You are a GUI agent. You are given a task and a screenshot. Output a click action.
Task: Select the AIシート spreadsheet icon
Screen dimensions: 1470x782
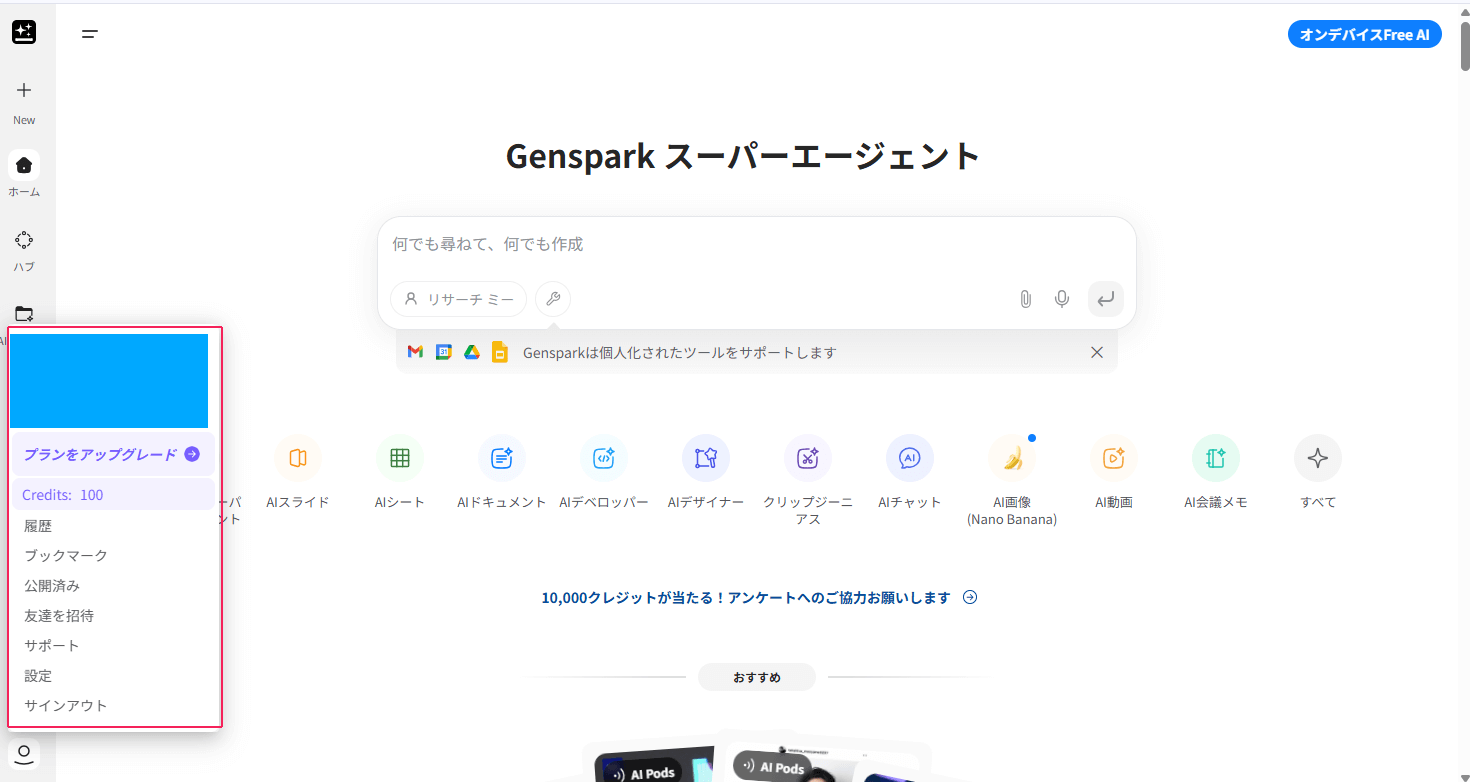400,458
